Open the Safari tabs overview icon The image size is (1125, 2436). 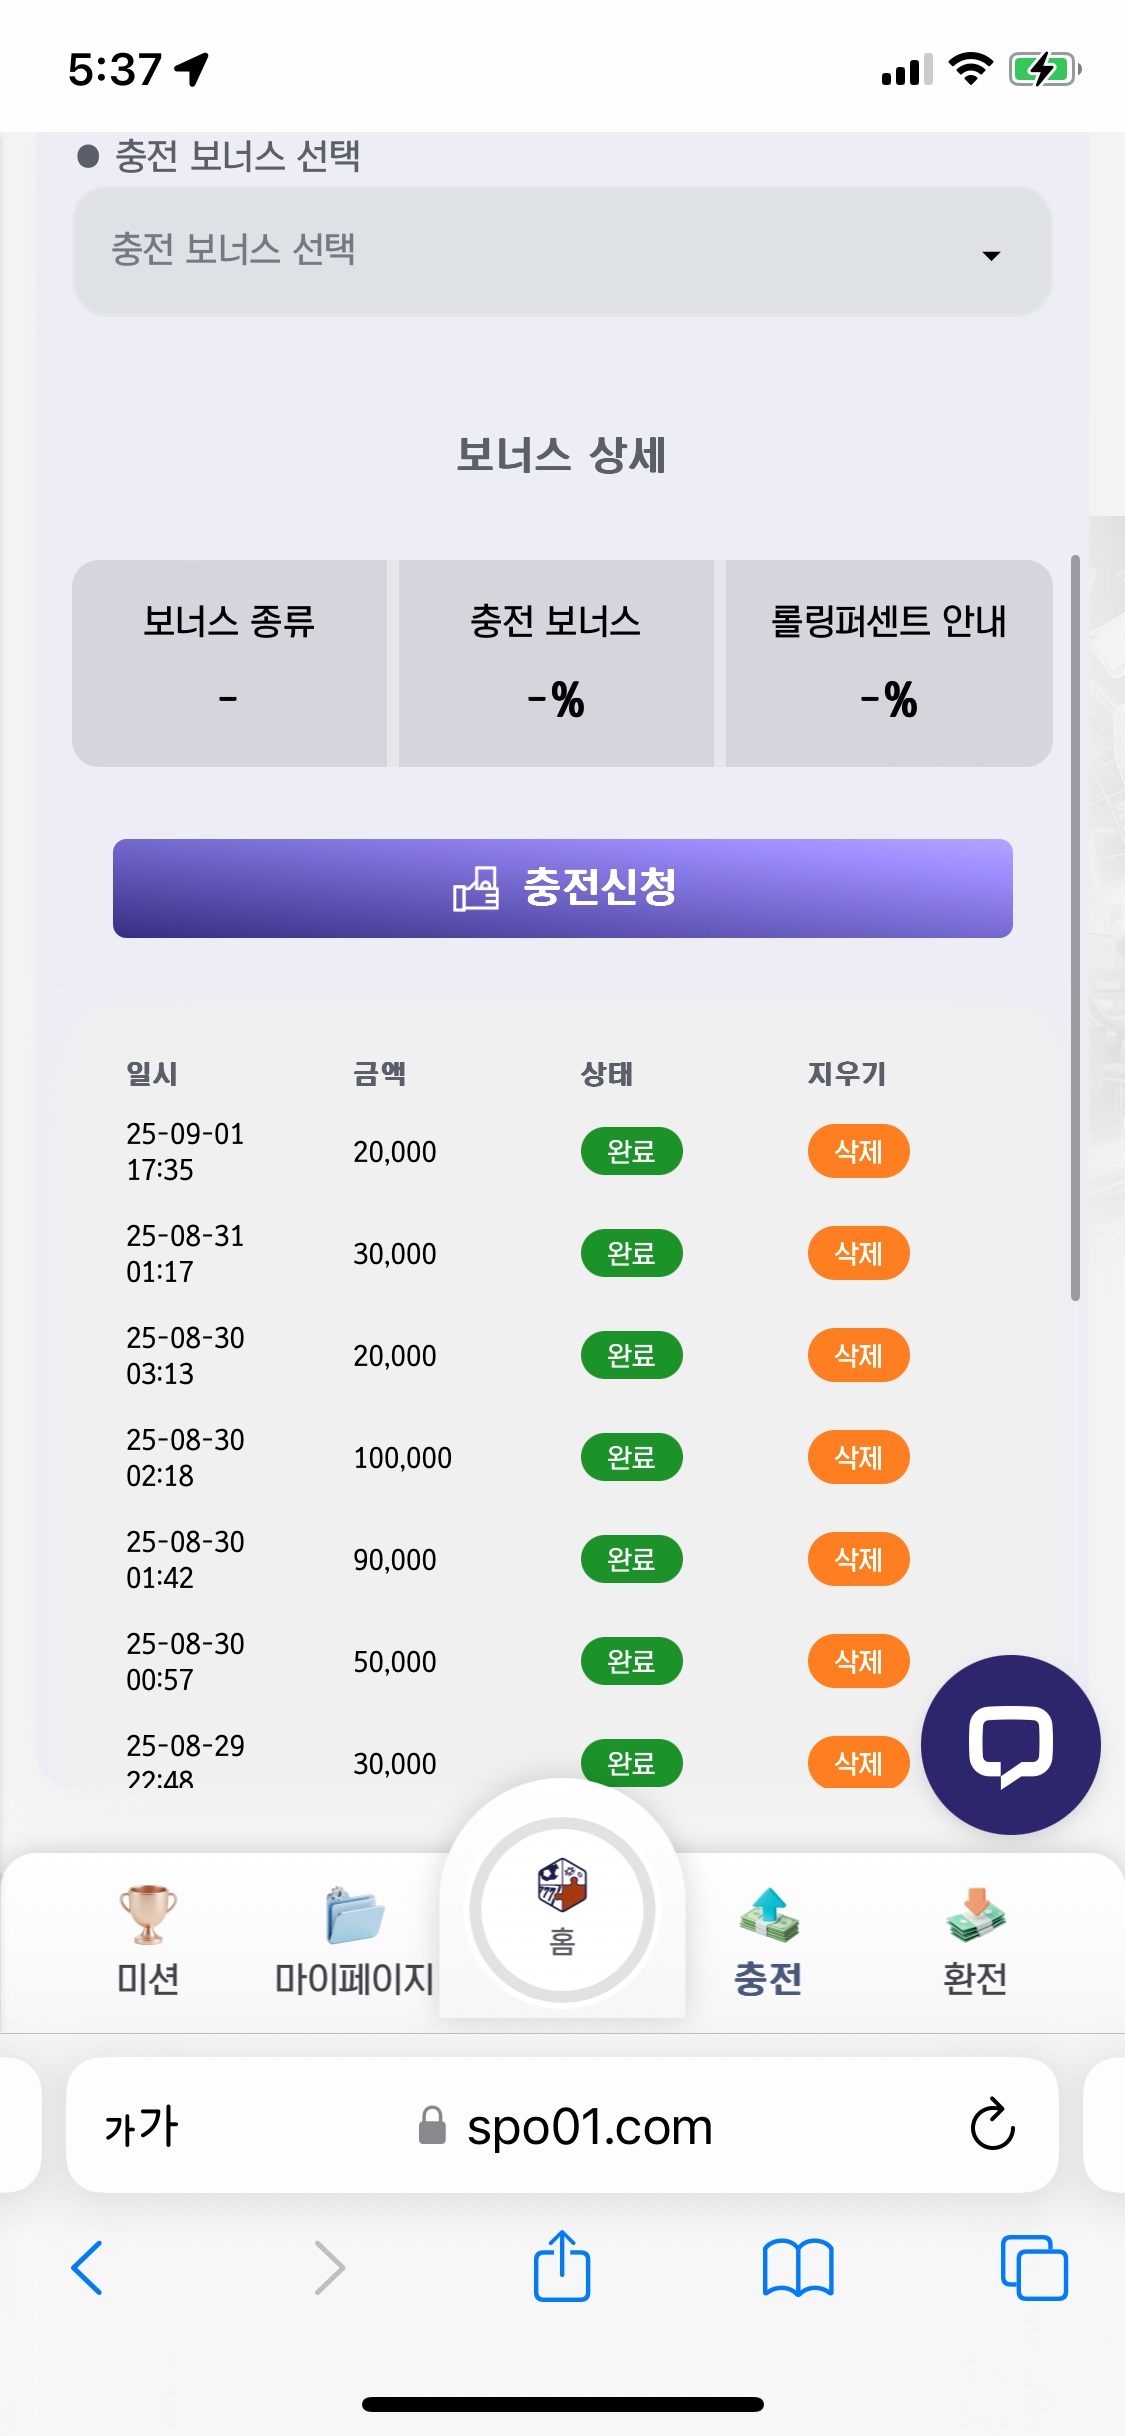(1033, 2267)
